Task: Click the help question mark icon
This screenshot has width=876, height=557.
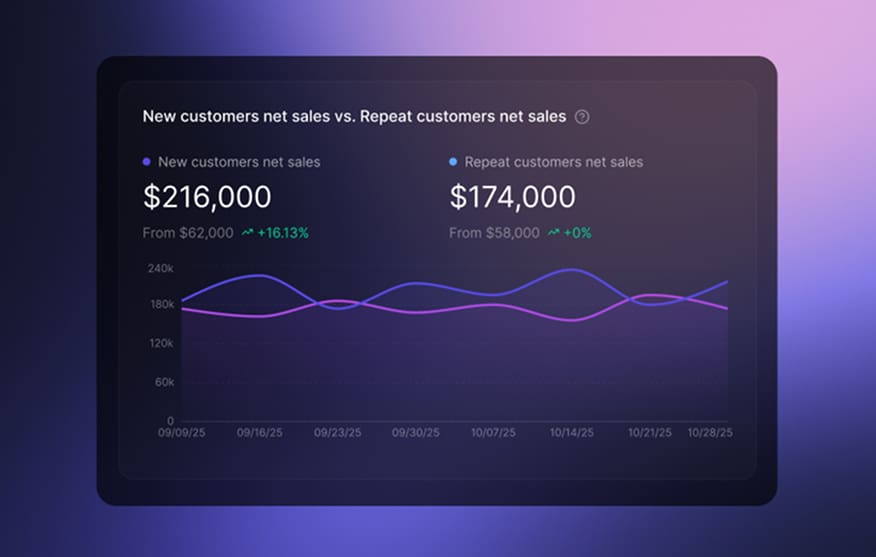Action: pyautogui.click(x=582, y=117)
